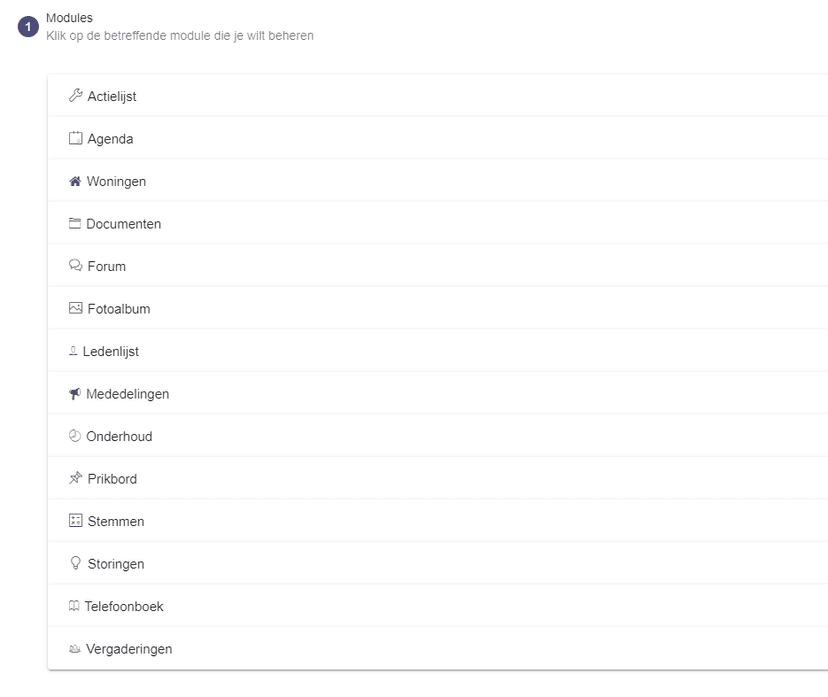
Task: Select the ballot icon next to Stemmen
Action: [75, 521]
